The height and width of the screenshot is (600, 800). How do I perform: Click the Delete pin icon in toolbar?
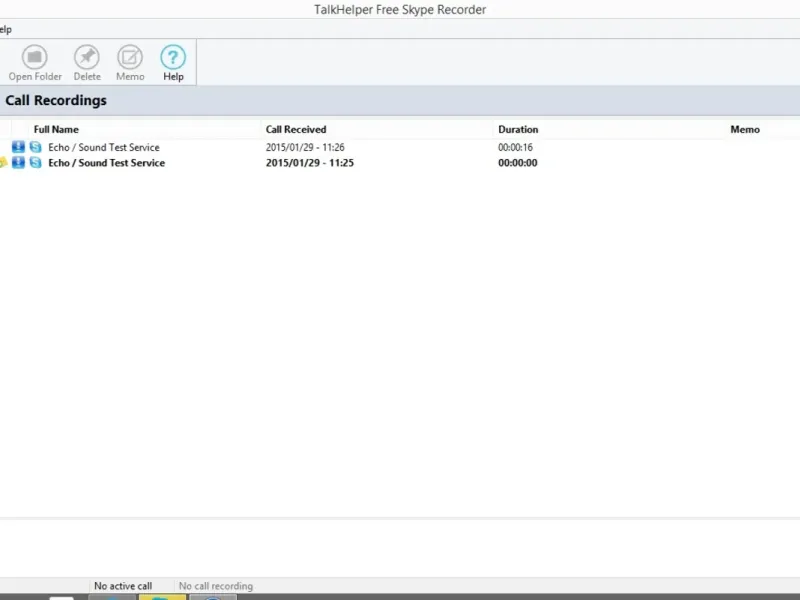pos(87,57)
